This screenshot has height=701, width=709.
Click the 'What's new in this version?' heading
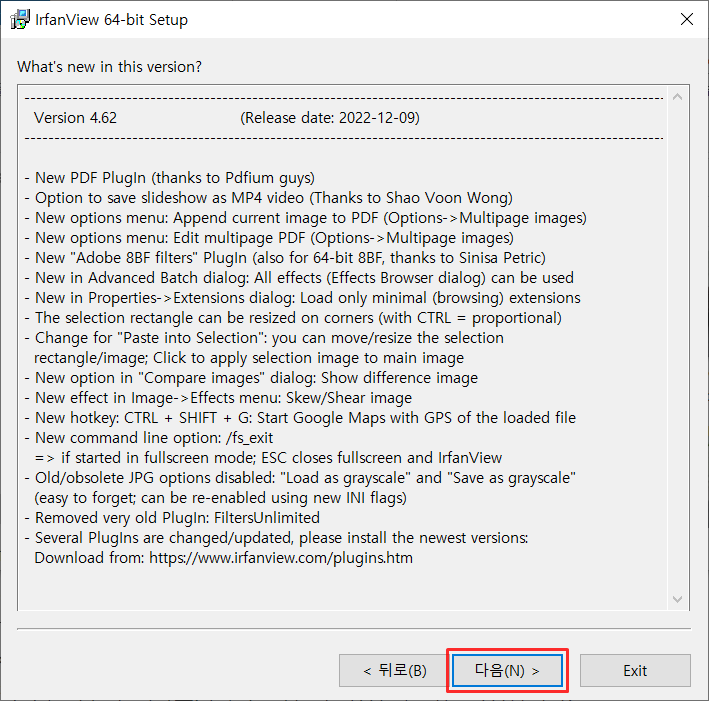109,67
